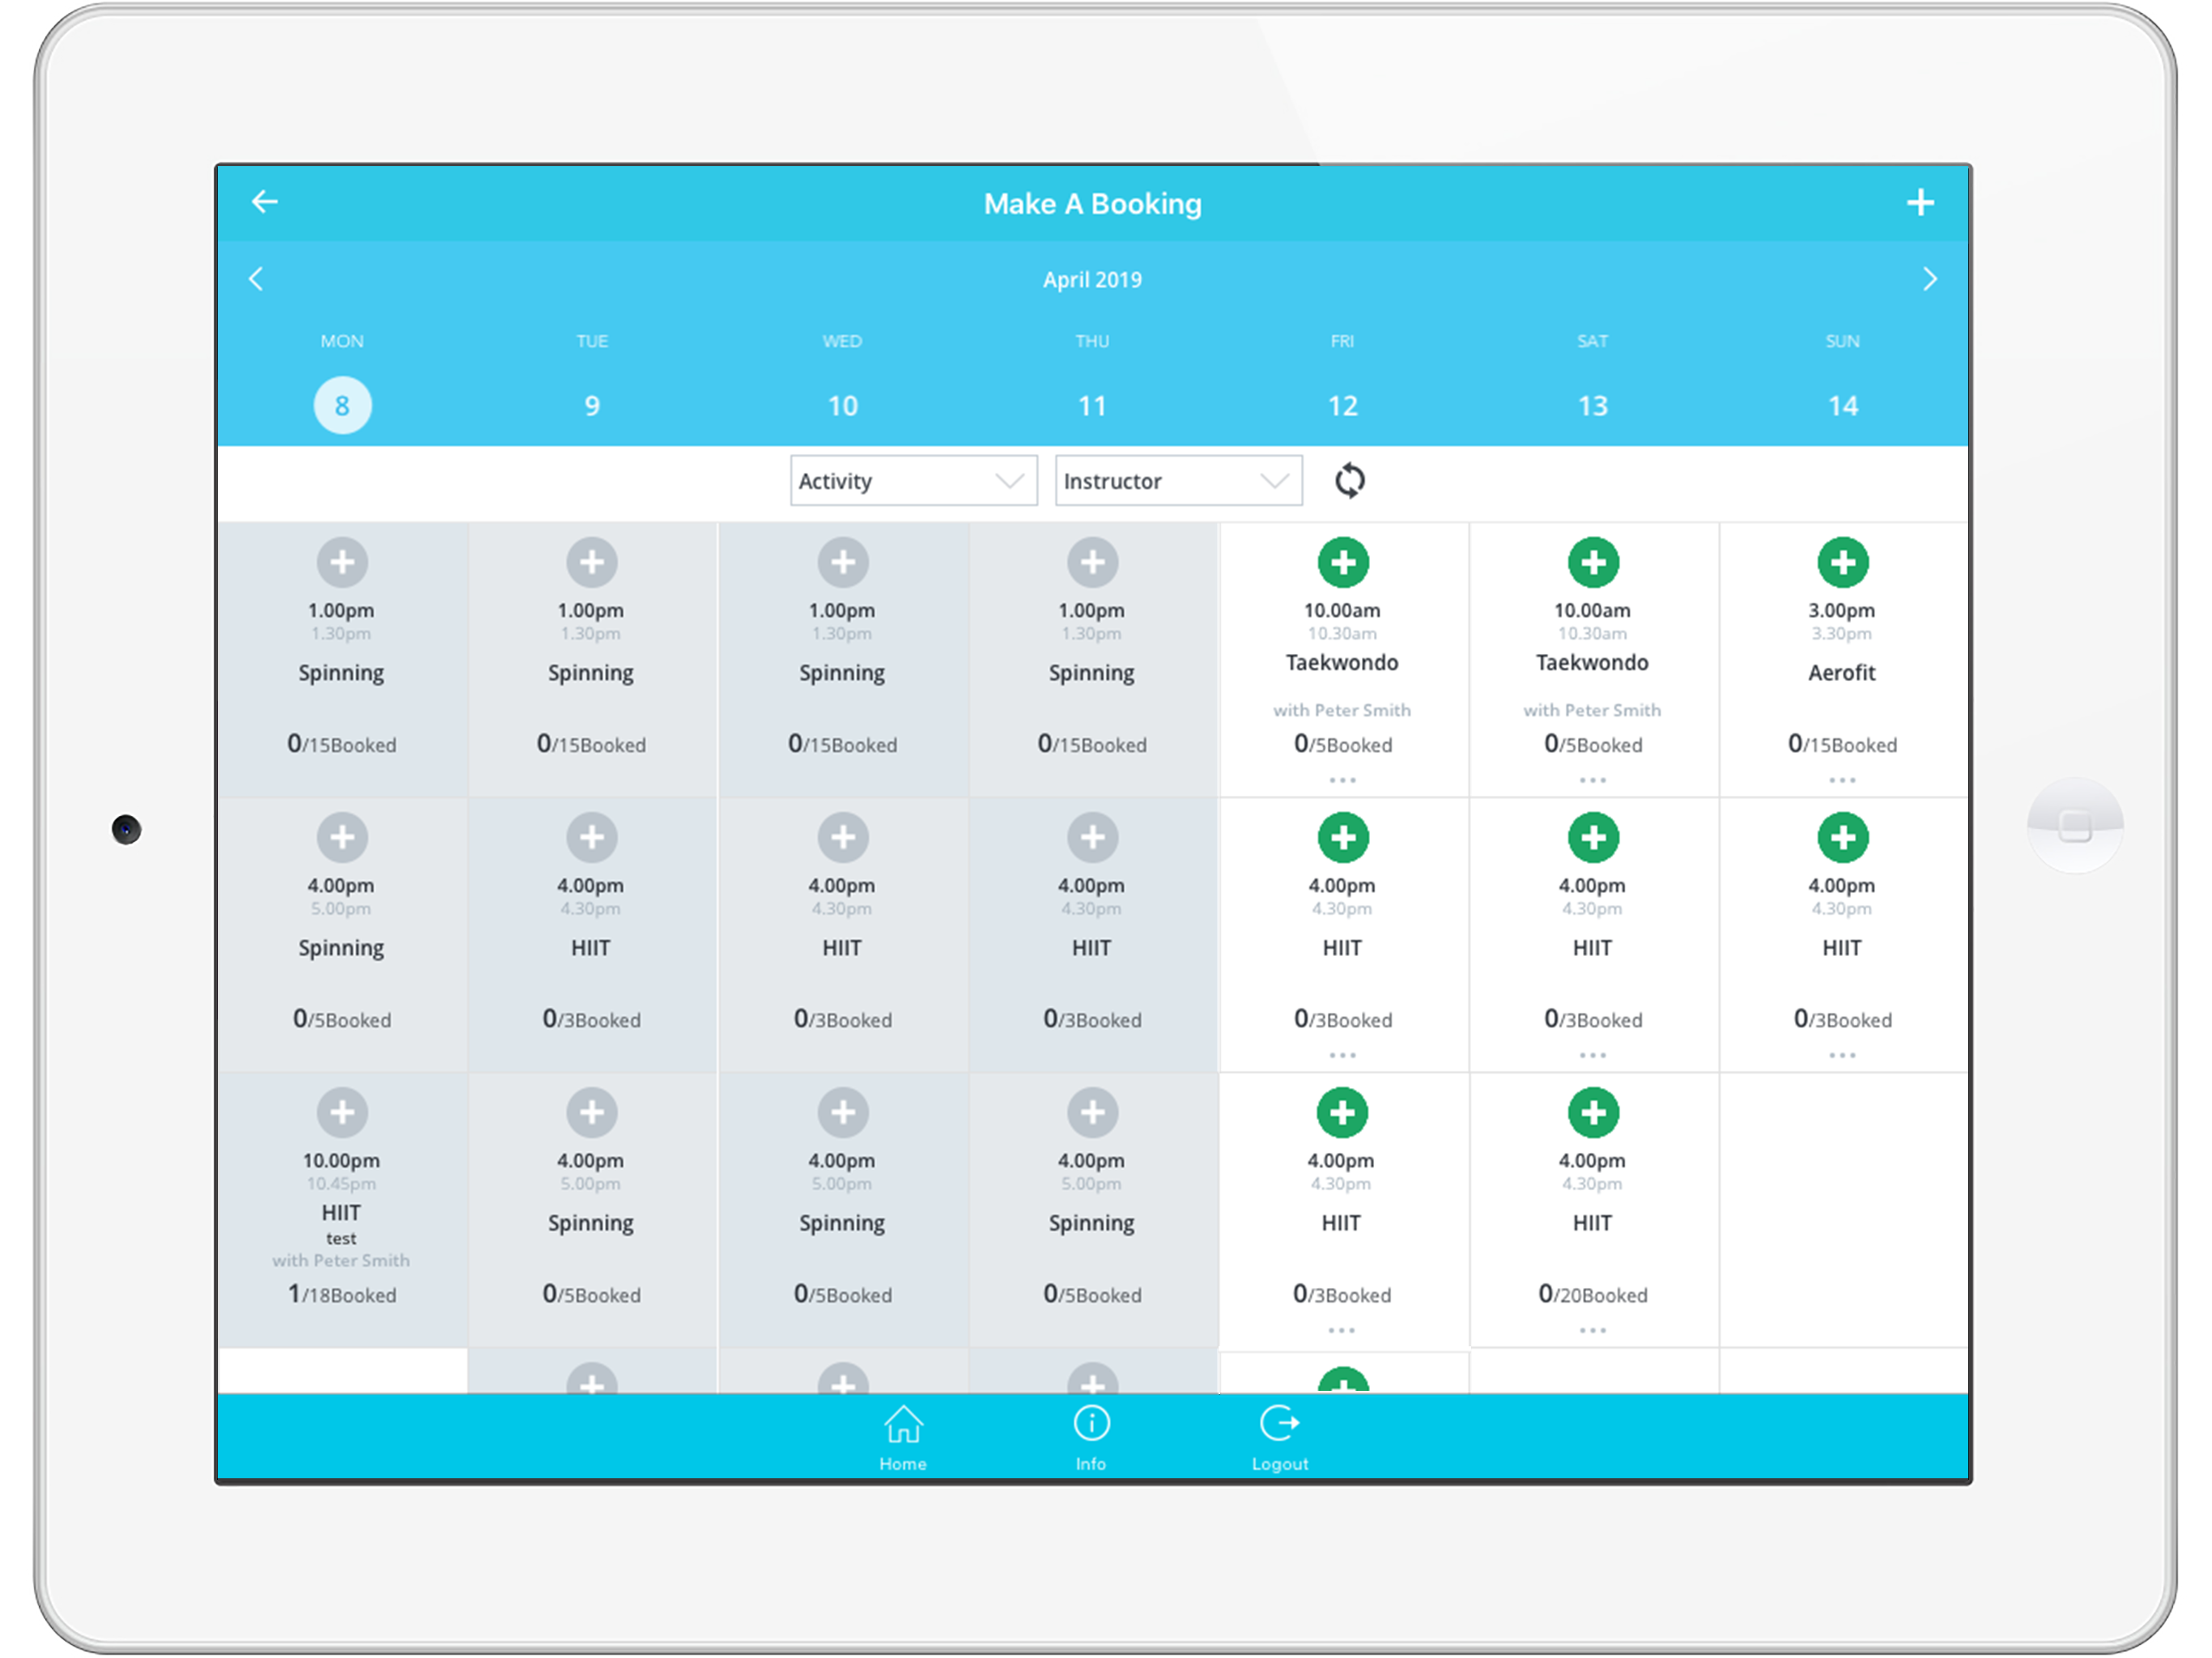Book Saturday second-row 4.00pm HIIT green plus
This screenshot has height=1658, width=2212.
point(1592,838)
